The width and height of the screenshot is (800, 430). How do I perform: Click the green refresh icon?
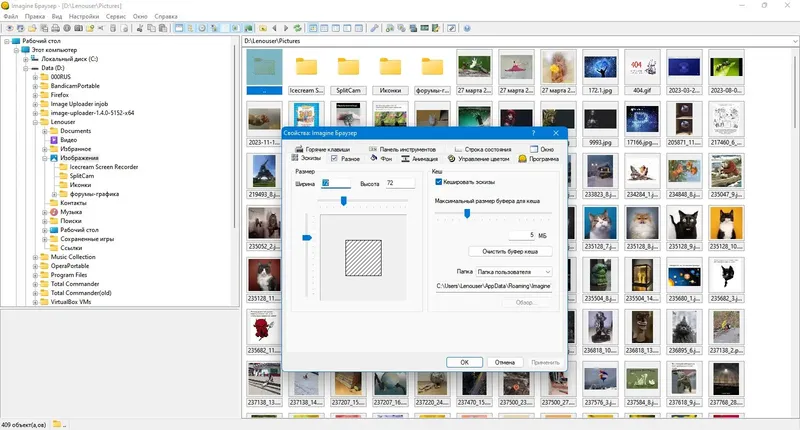(x=297, y=28)
